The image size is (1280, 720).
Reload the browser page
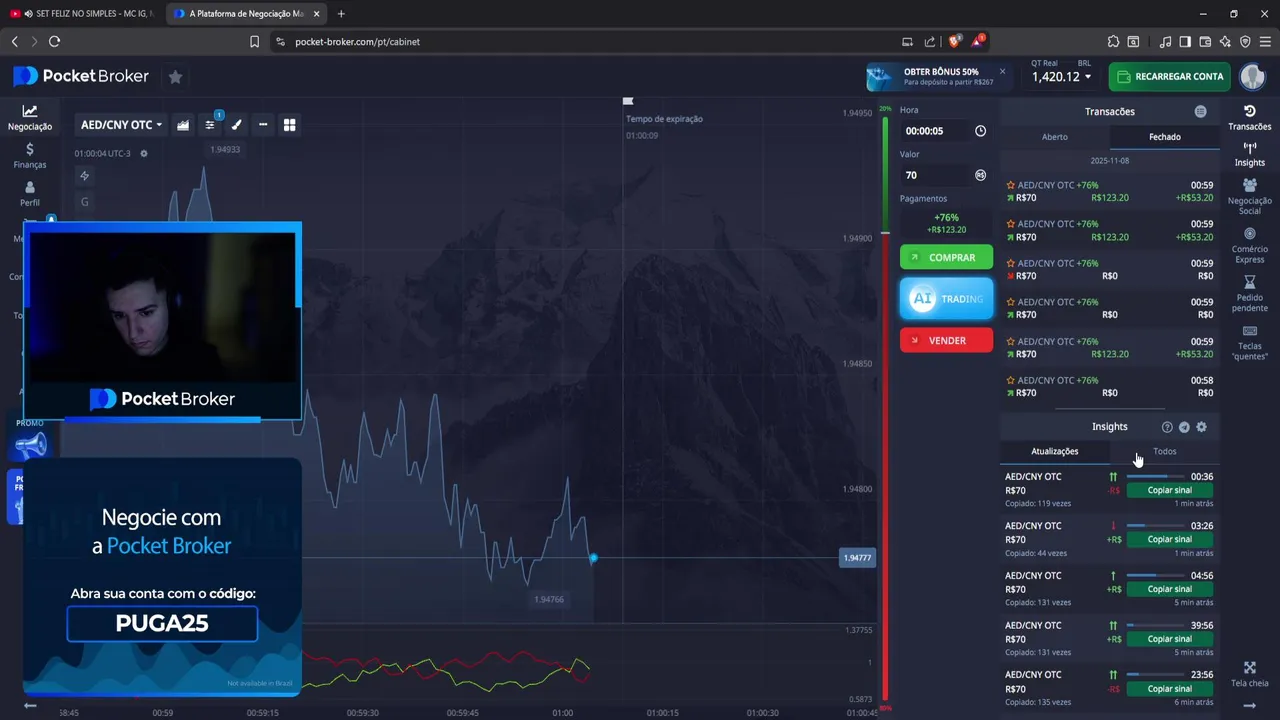tap(54, 41)
